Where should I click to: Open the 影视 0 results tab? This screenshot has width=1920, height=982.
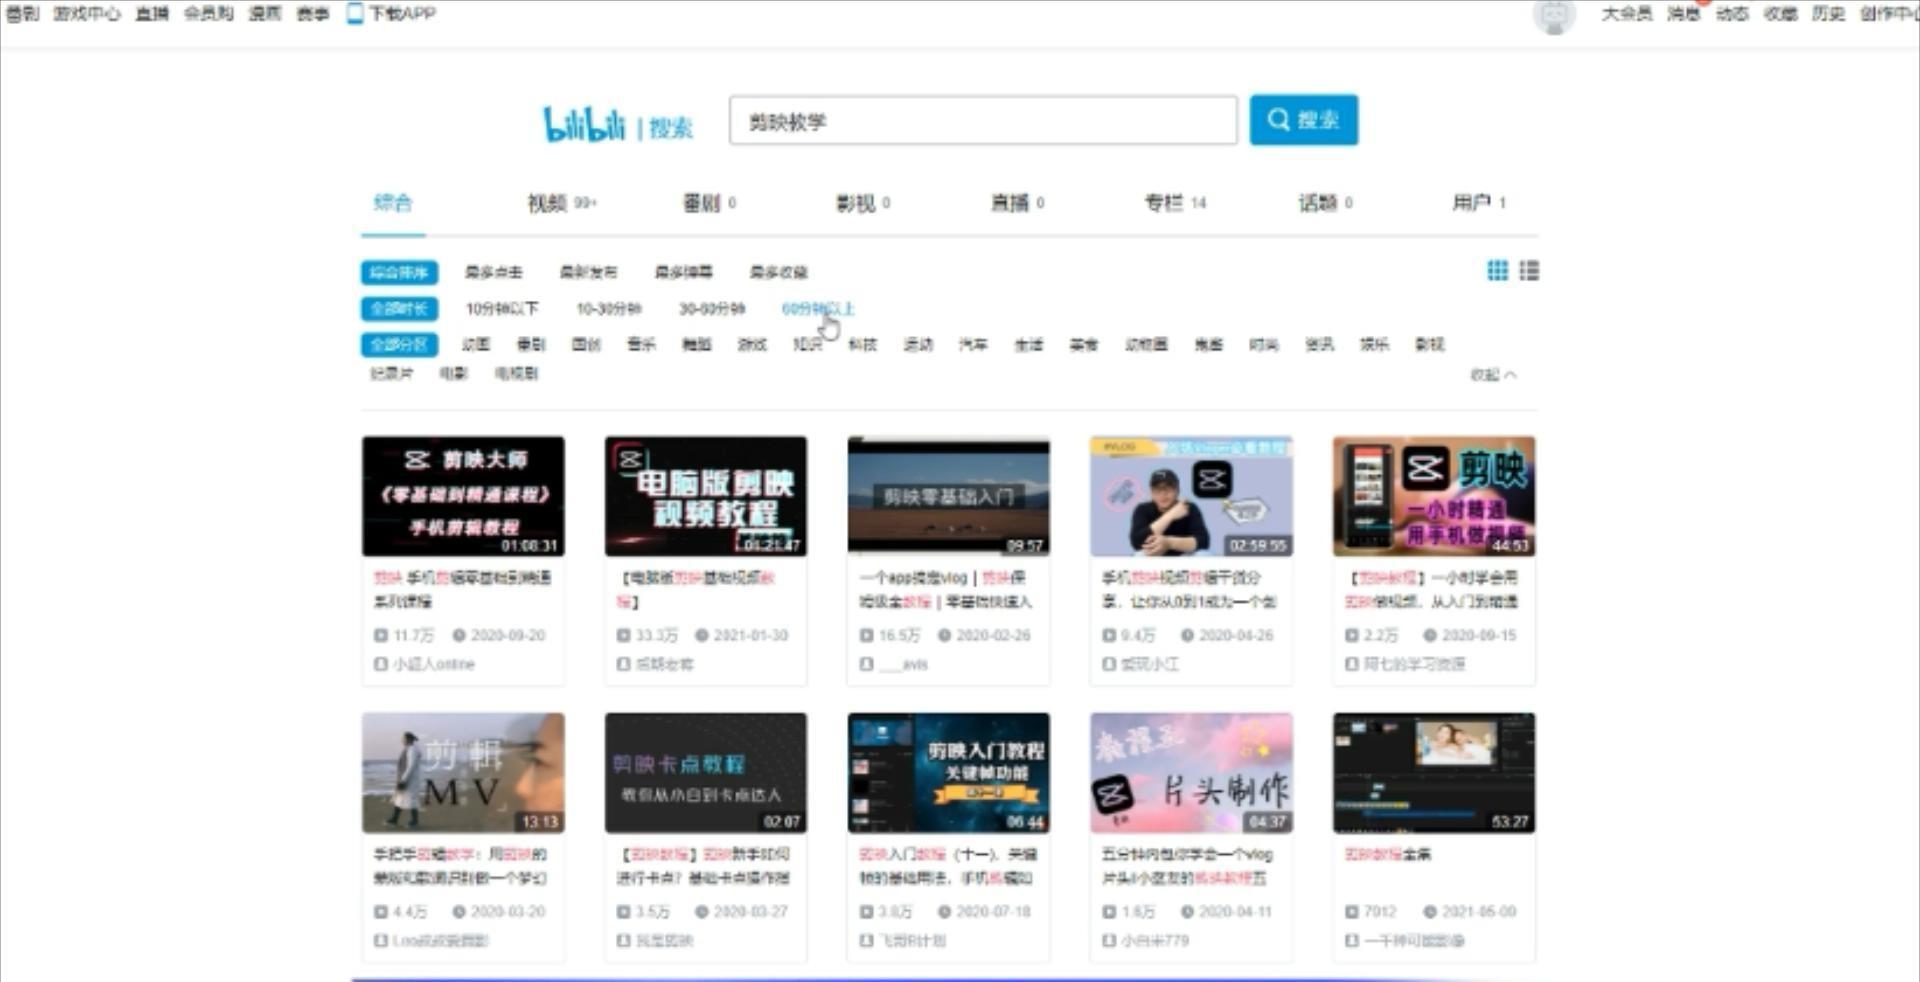point(863,203)
